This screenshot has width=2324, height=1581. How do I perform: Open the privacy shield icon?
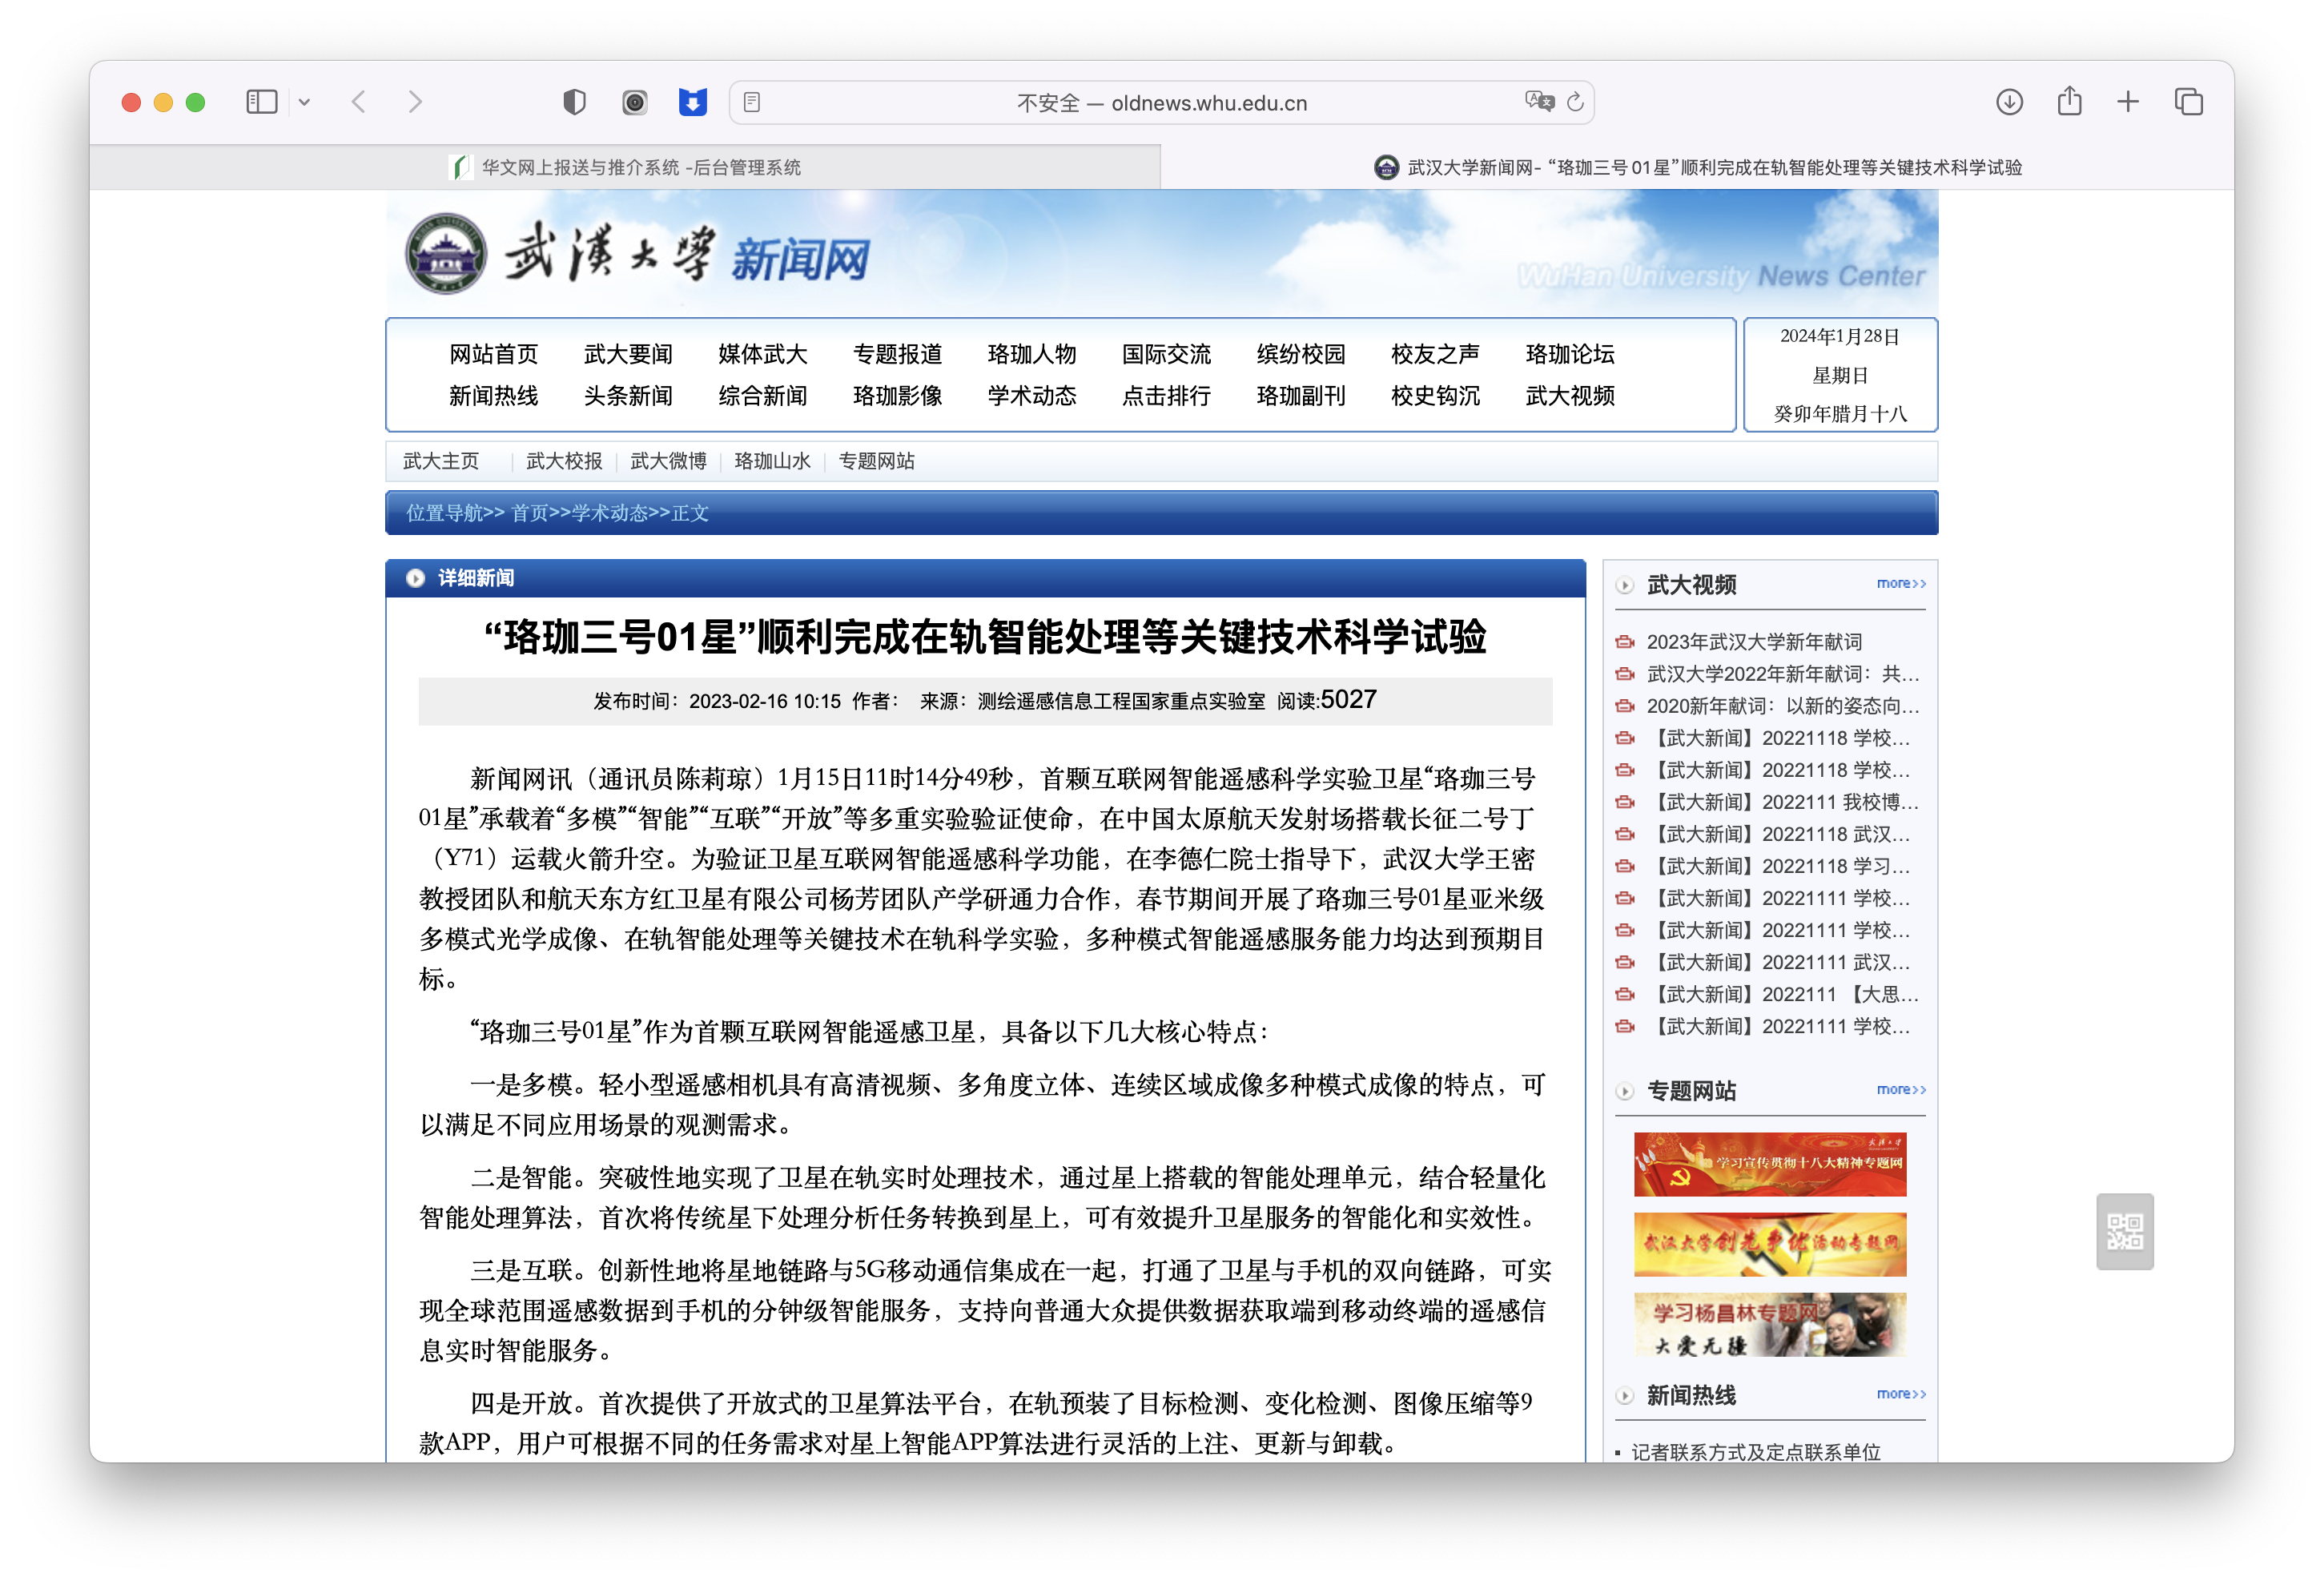tap(574, 102)
